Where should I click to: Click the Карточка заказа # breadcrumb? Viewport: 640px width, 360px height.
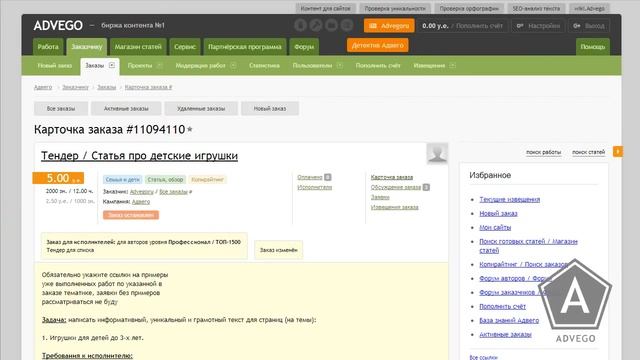point(149,87)
